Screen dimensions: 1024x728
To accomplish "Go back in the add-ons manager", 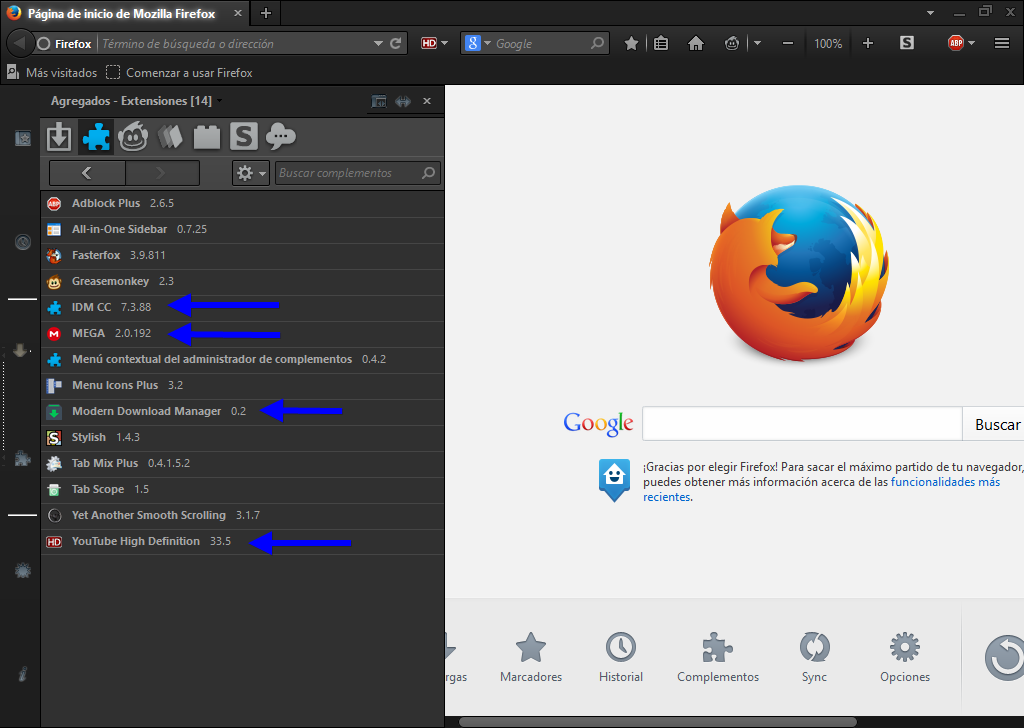I will click(87, 173).
